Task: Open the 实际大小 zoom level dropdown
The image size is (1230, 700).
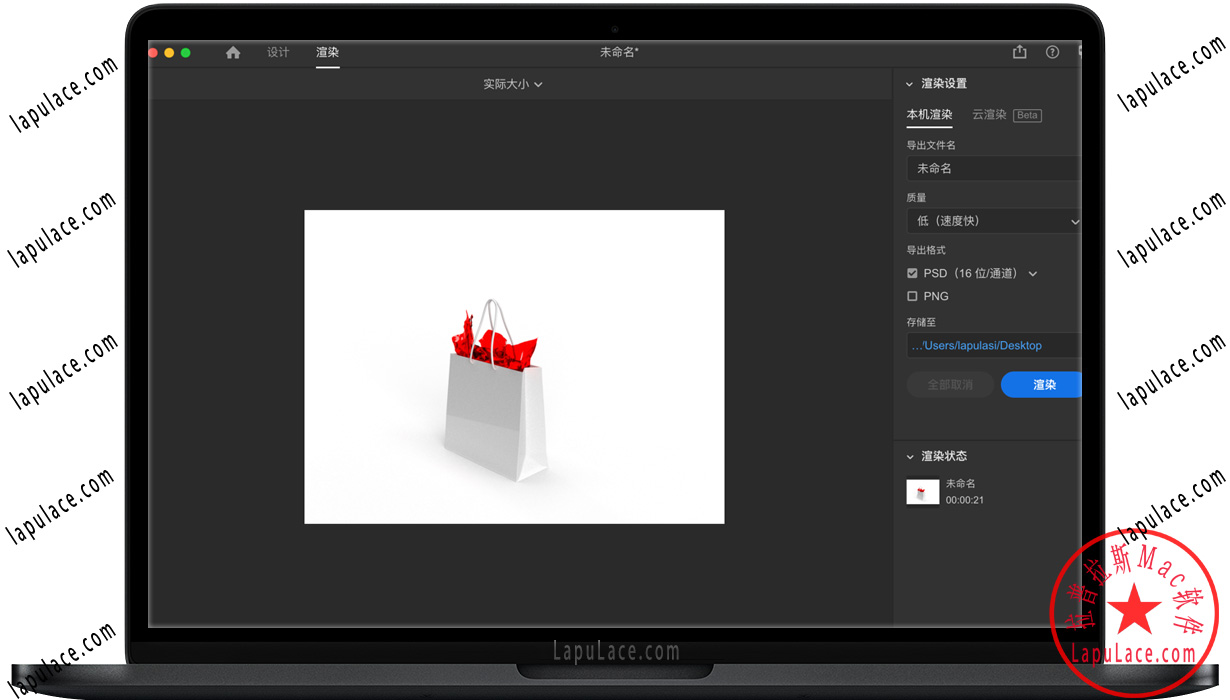Action: [x=513, y=84]
